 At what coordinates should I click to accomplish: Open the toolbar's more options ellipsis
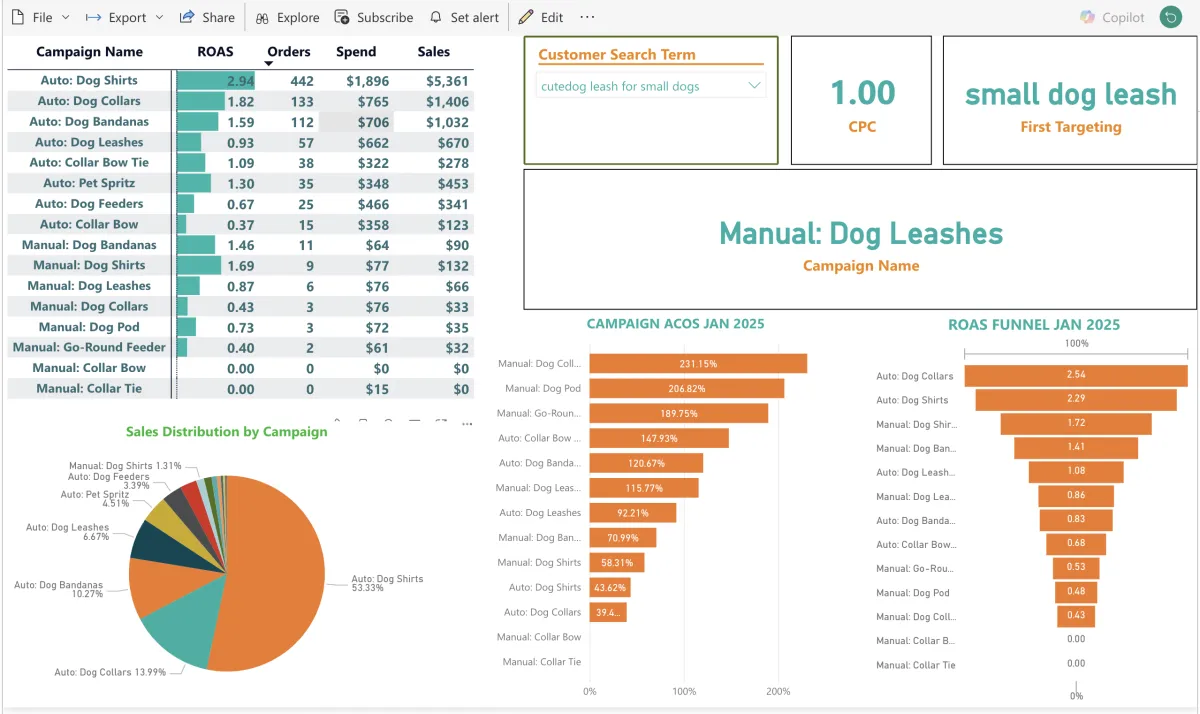tap(587, 17)
